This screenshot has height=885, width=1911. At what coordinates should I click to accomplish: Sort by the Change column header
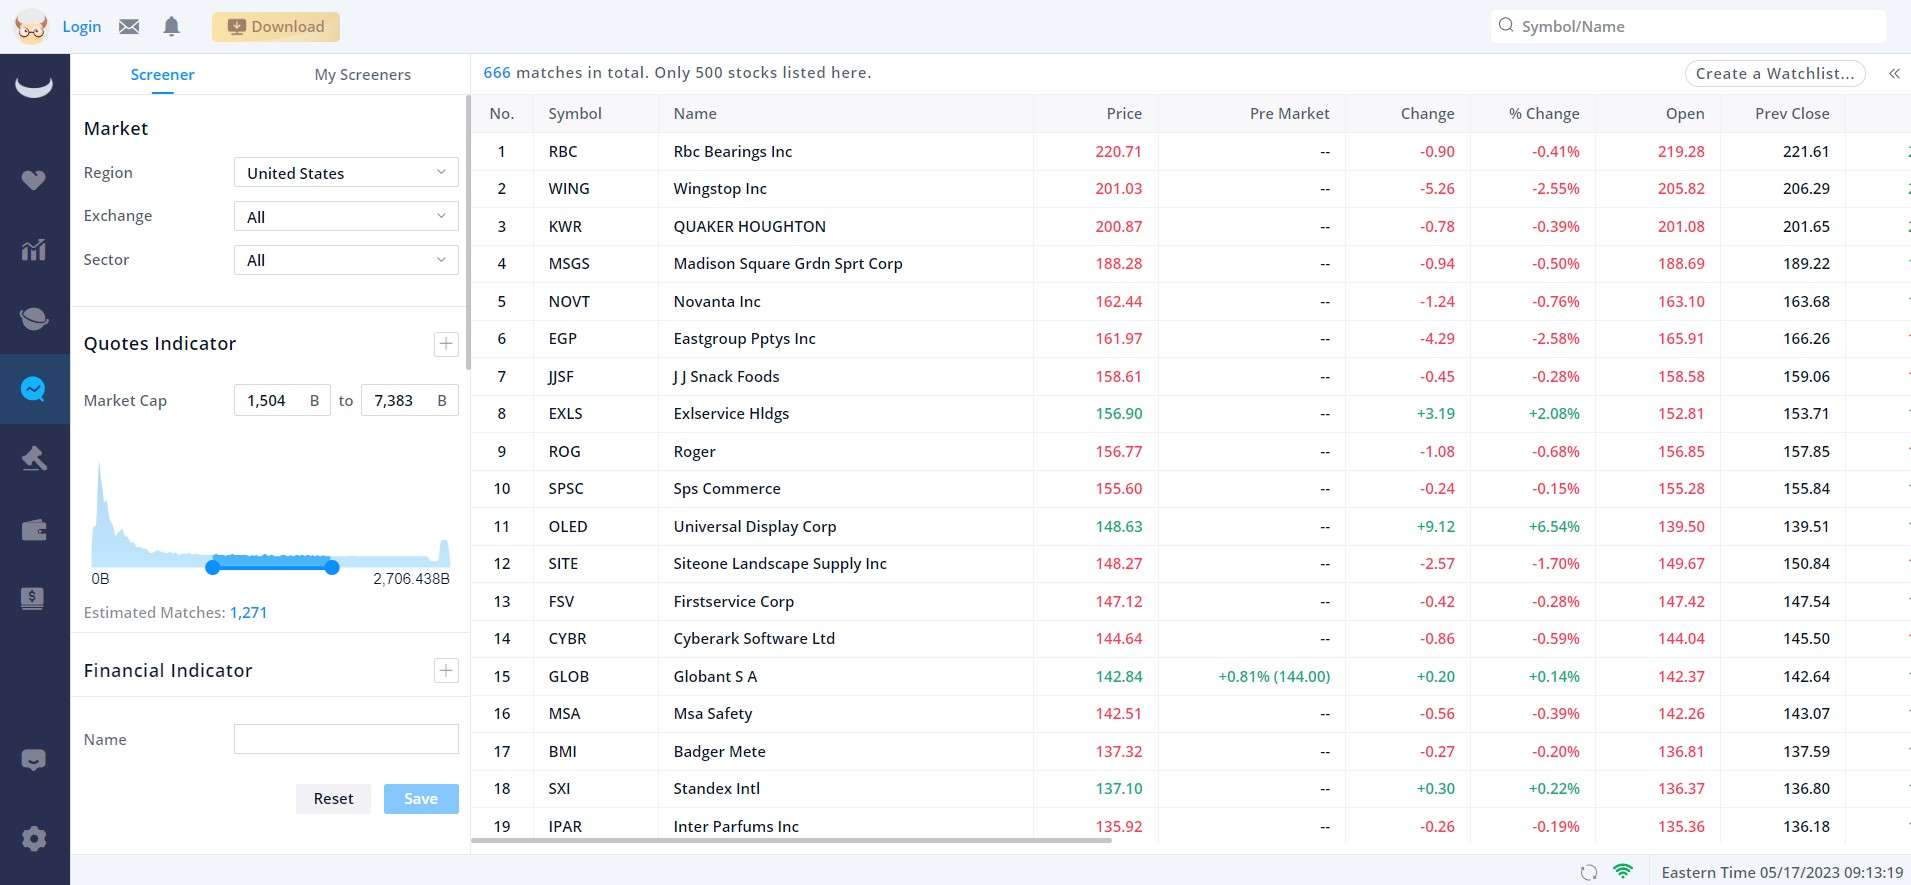[x=1427, y=114]
